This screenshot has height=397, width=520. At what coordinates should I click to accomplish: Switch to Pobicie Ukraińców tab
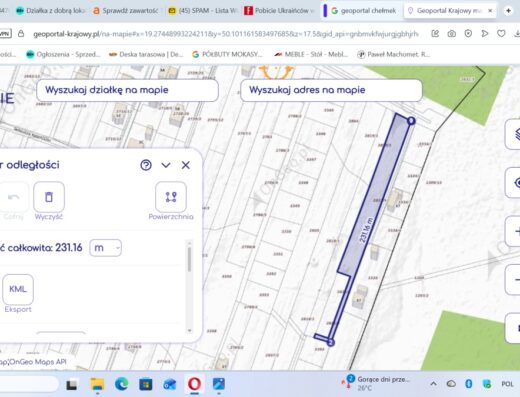[279, 11]
